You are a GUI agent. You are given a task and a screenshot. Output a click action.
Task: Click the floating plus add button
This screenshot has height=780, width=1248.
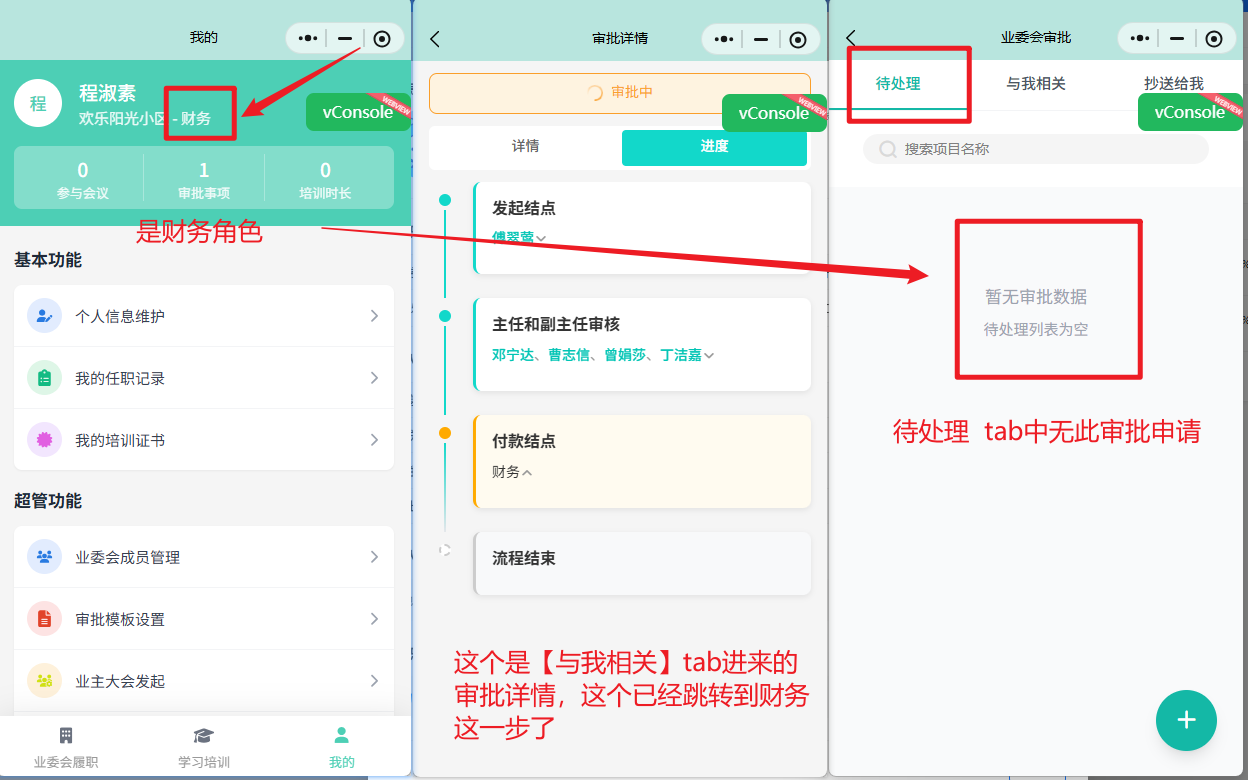click(x=1186, y=720)
